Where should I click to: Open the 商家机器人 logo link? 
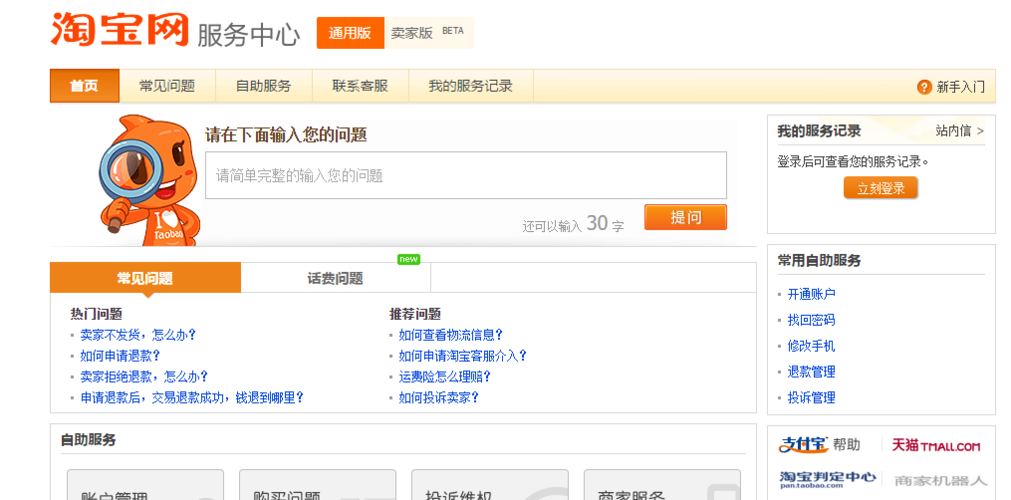(940, 481)
